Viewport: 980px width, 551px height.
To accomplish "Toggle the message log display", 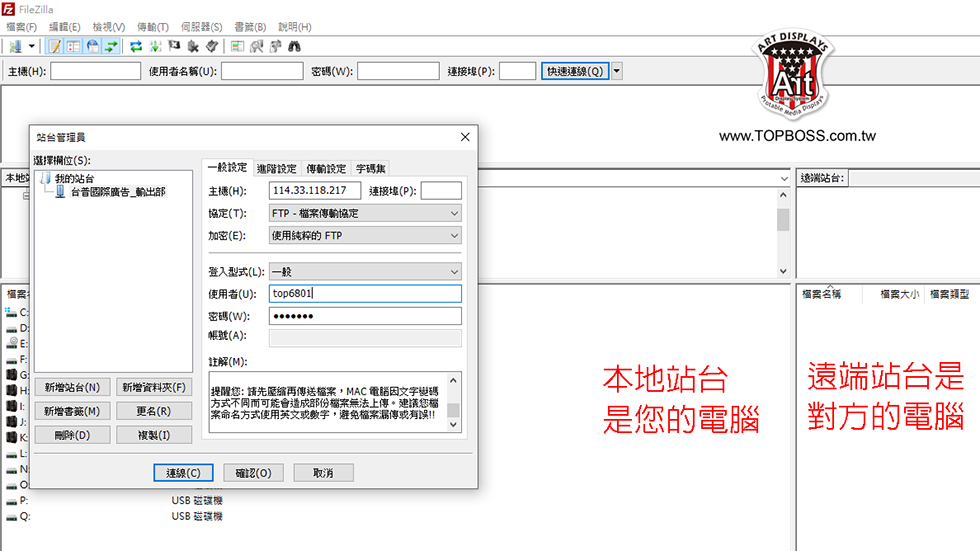I will tap(55, 46).
